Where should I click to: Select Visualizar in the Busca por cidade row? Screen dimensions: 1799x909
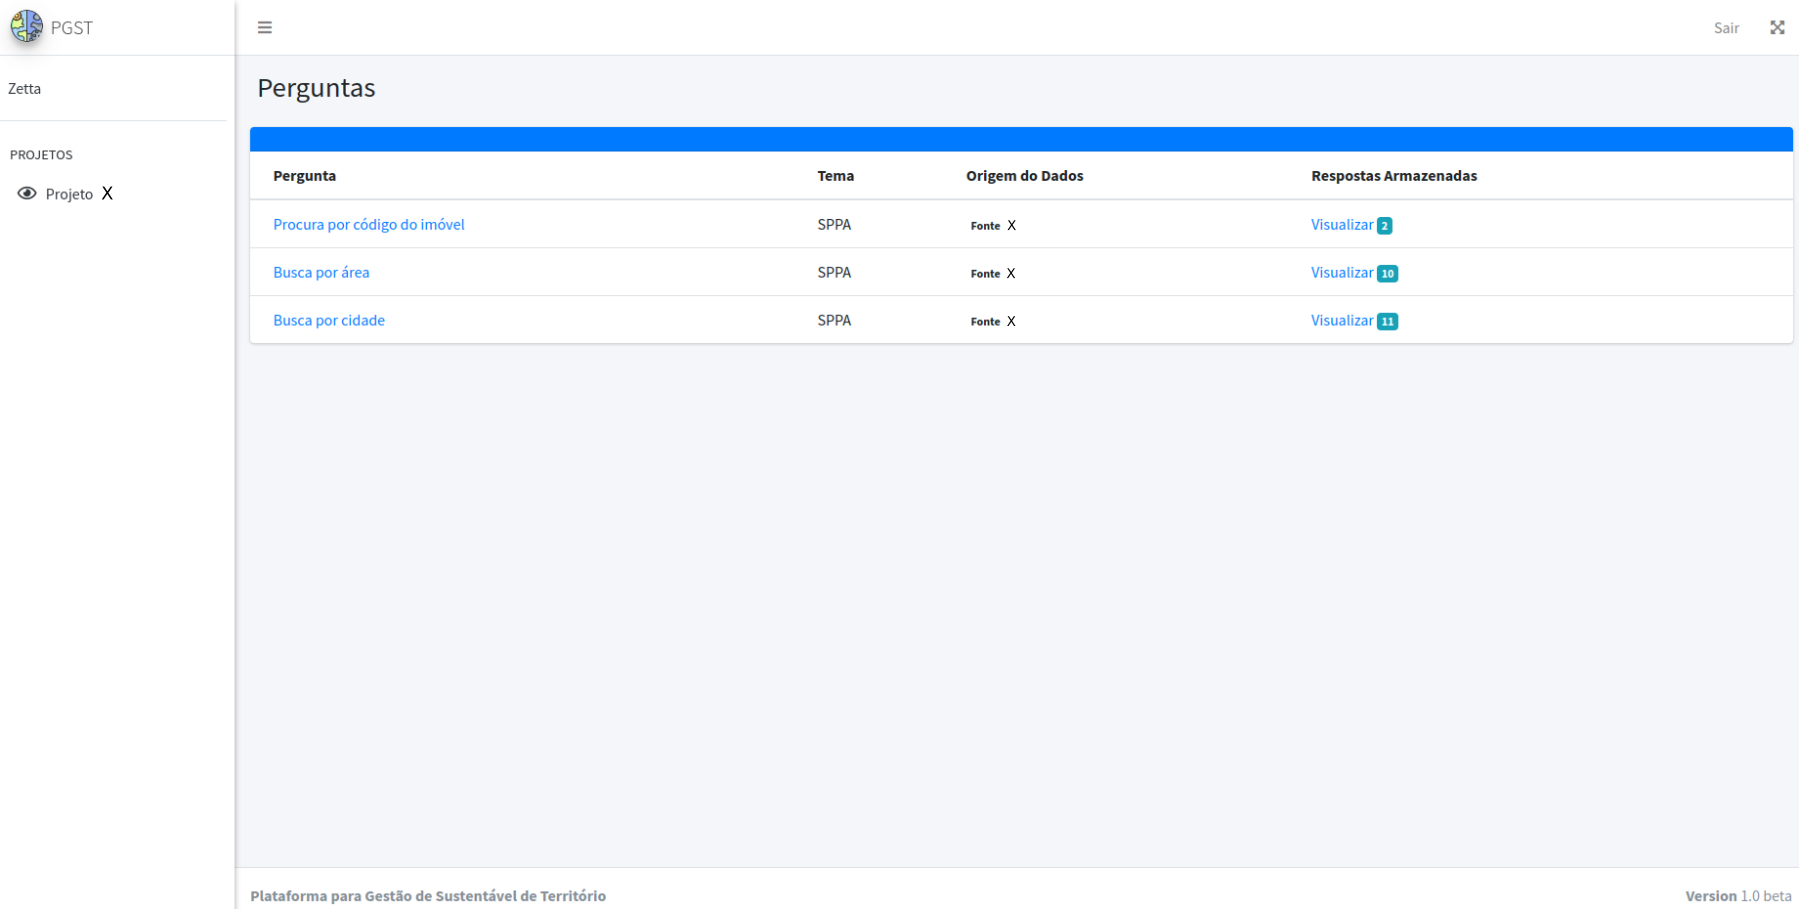point(1341,321)
